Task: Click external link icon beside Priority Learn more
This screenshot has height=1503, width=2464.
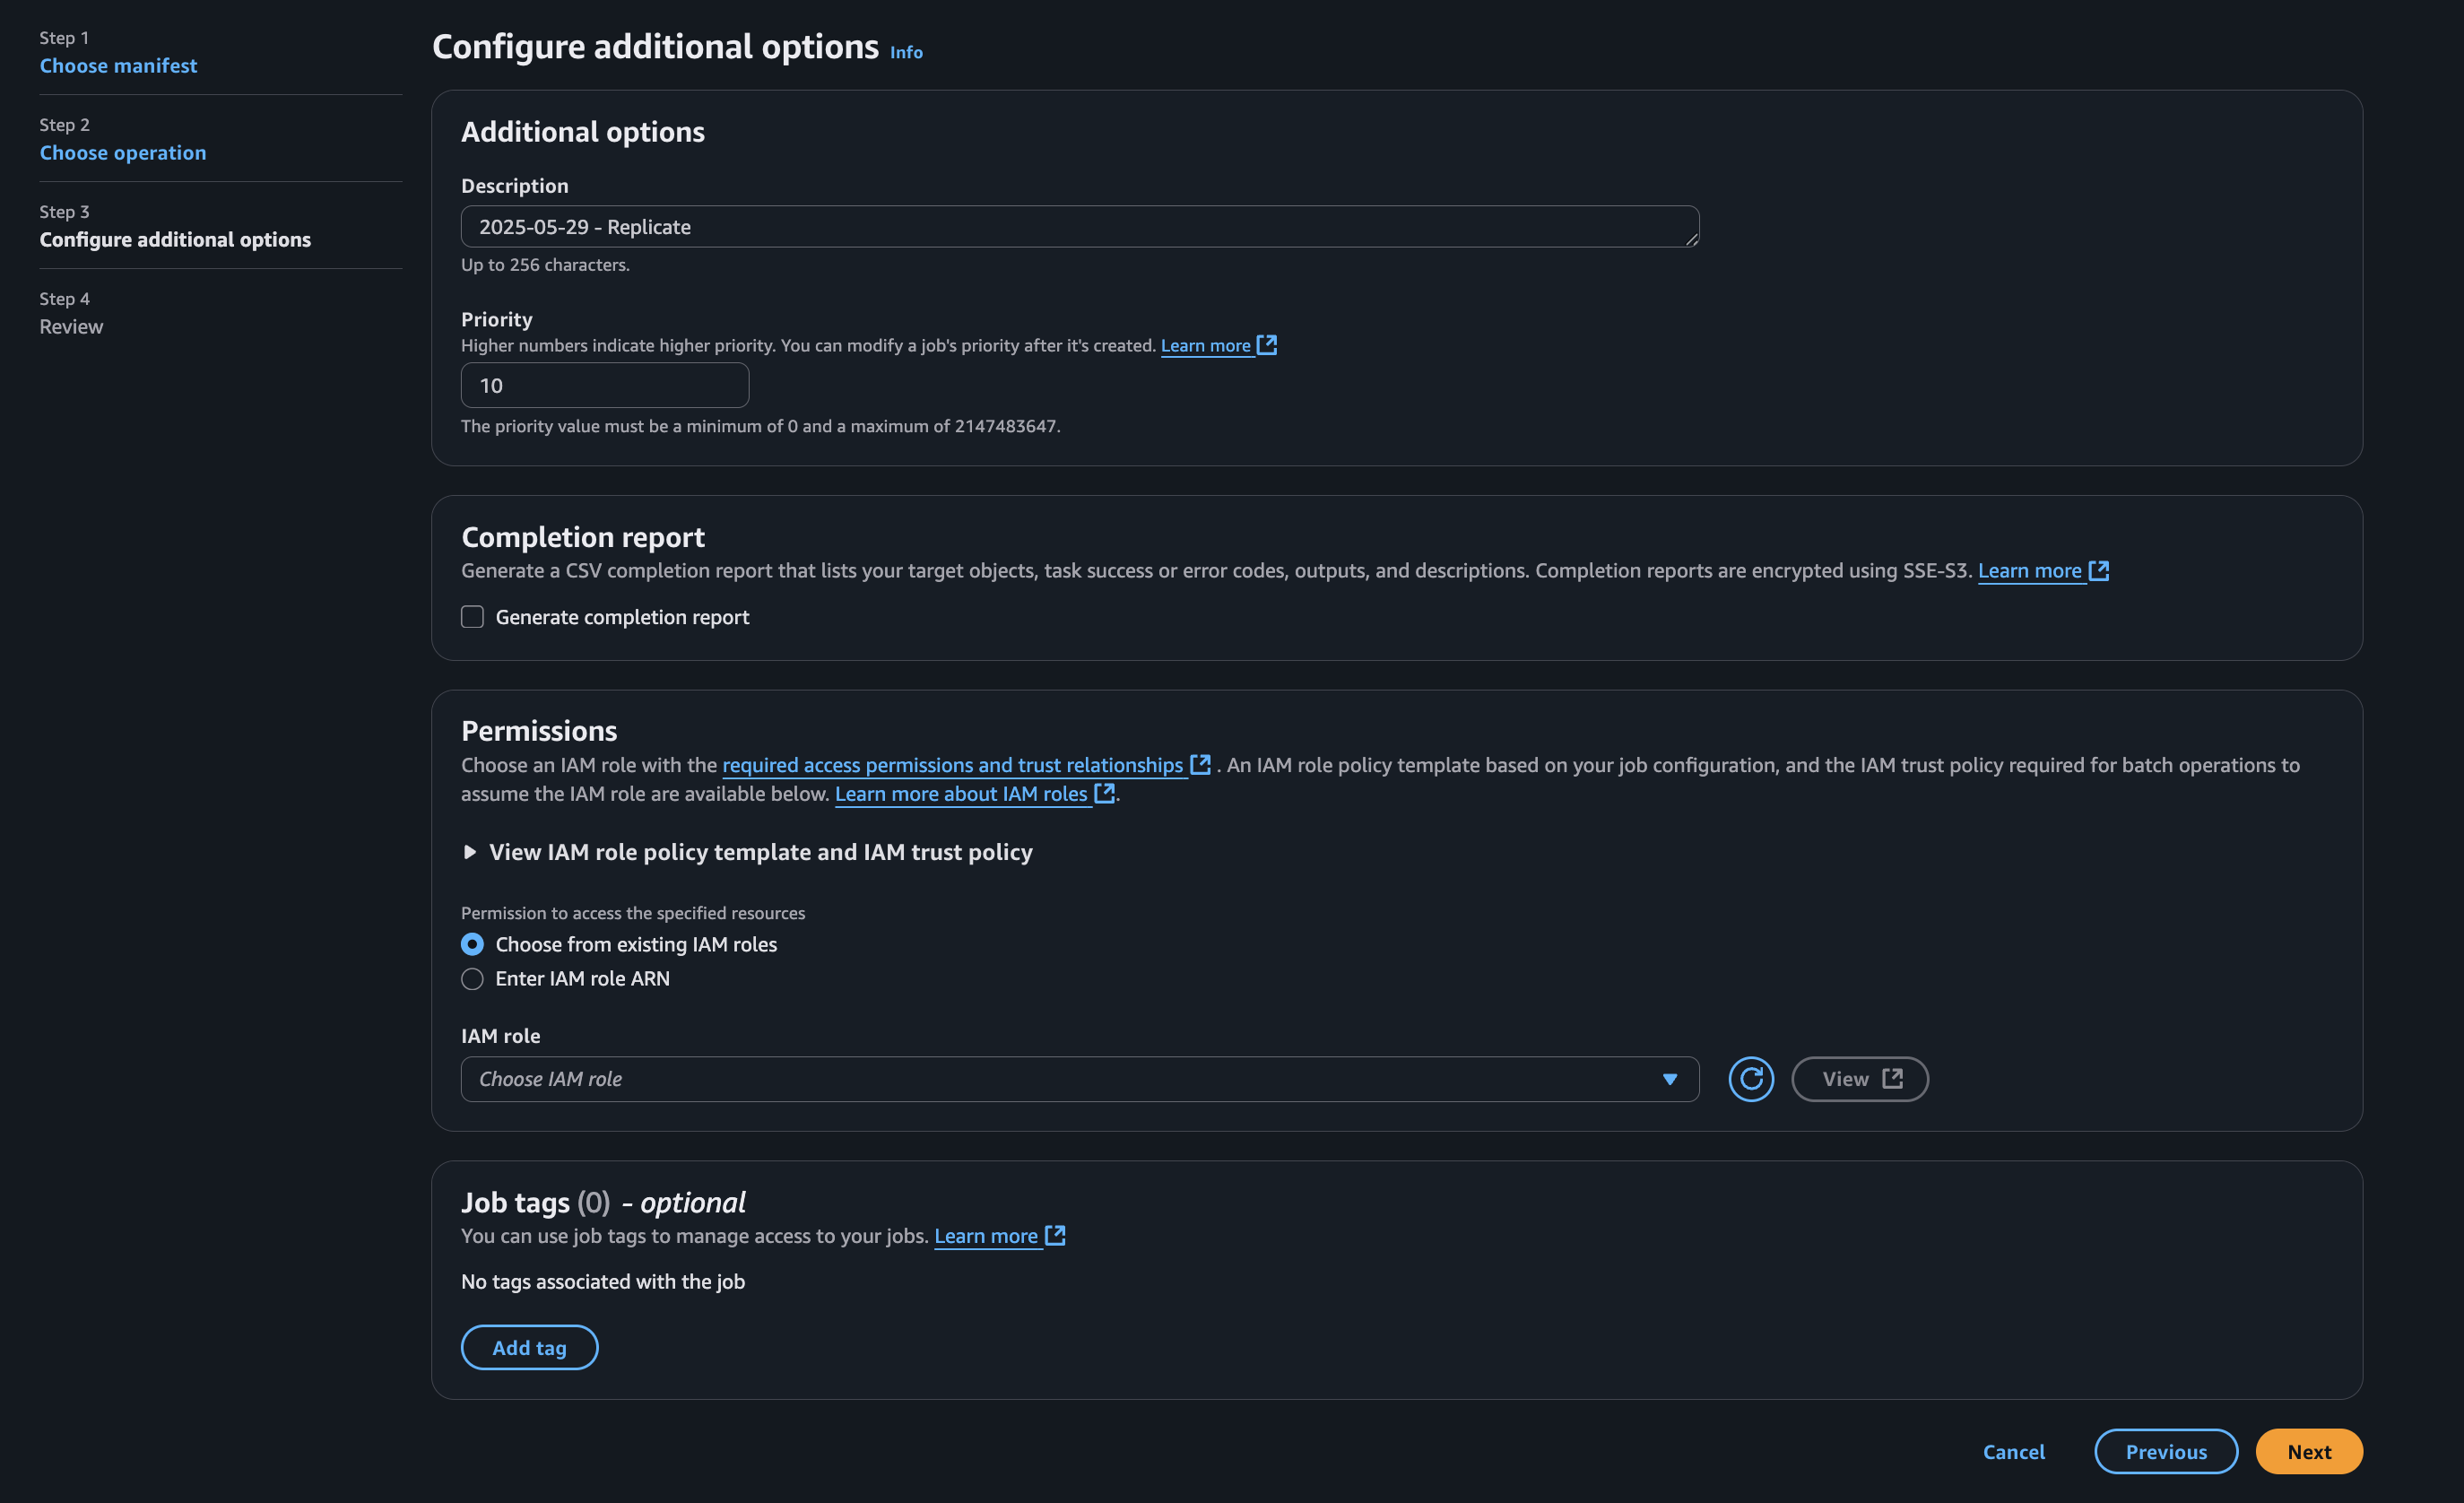Action: (x=1267, y=345)
